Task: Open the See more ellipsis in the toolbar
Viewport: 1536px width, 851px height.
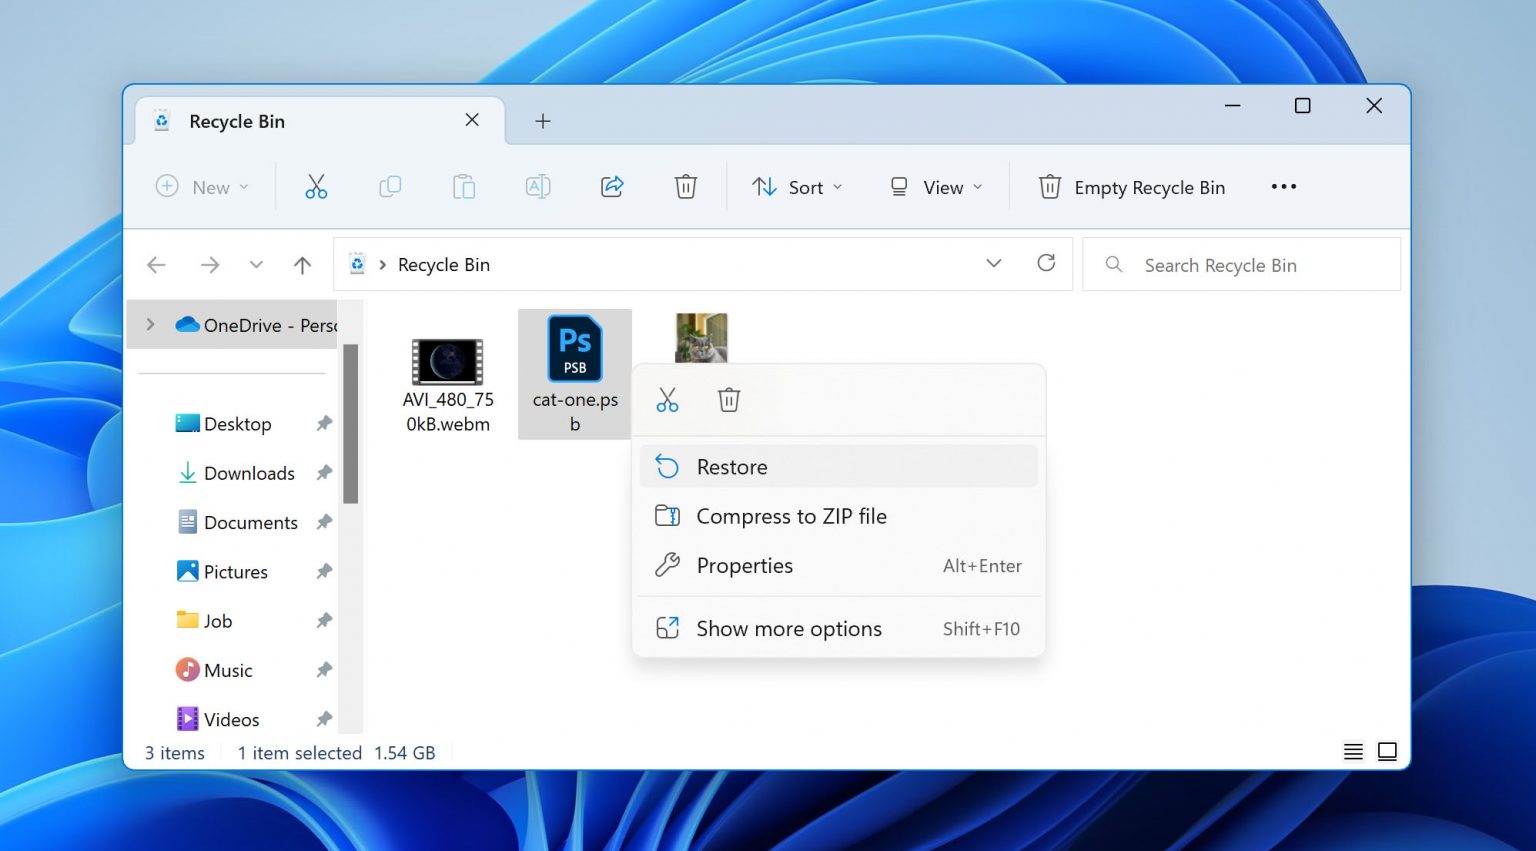Action: tap(1284, 186)
